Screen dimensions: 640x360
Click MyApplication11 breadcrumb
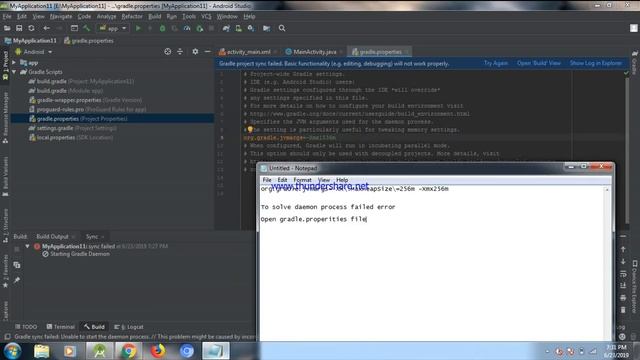click(31, 41)
